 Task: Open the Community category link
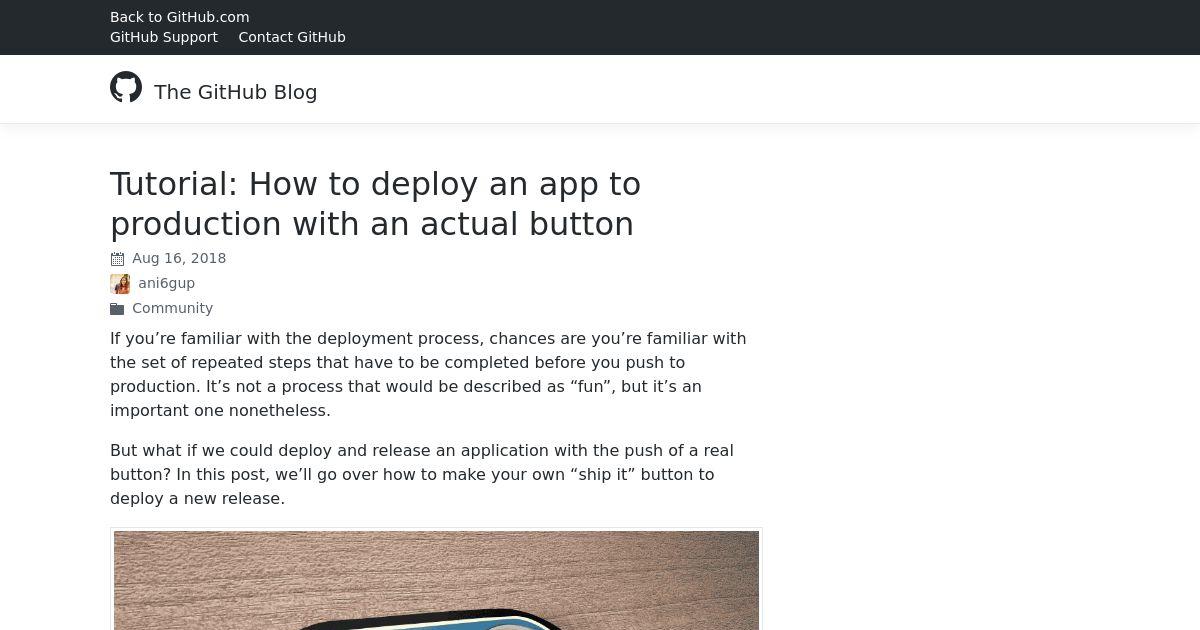point(172,308)
